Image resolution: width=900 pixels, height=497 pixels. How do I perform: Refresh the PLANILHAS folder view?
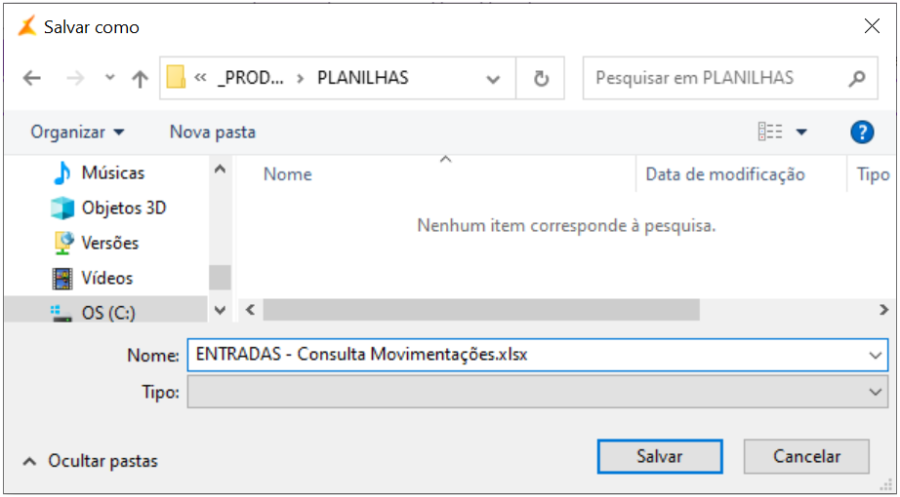click(x=541, y=78)
